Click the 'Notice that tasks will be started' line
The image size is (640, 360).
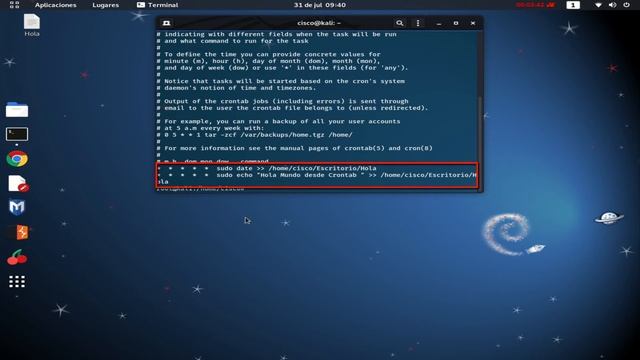coord(281,81)
